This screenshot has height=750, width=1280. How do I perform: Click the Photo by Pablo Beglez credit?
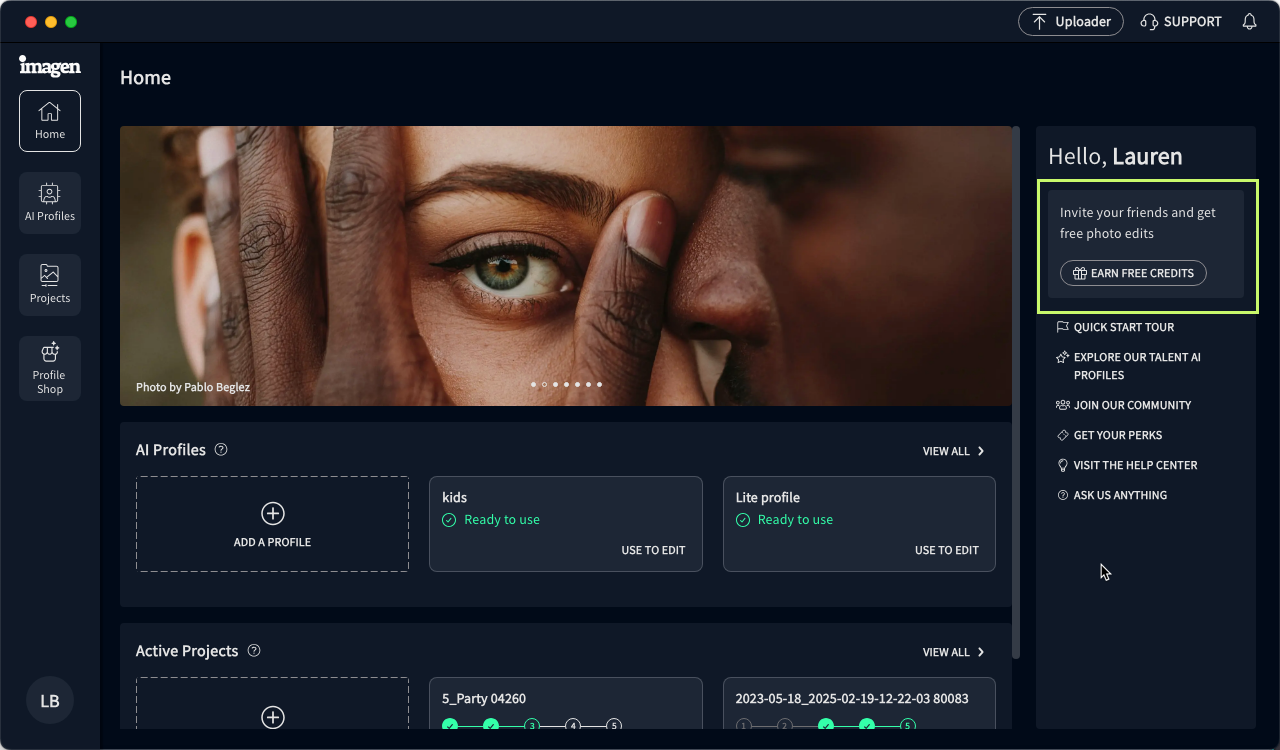193,387
